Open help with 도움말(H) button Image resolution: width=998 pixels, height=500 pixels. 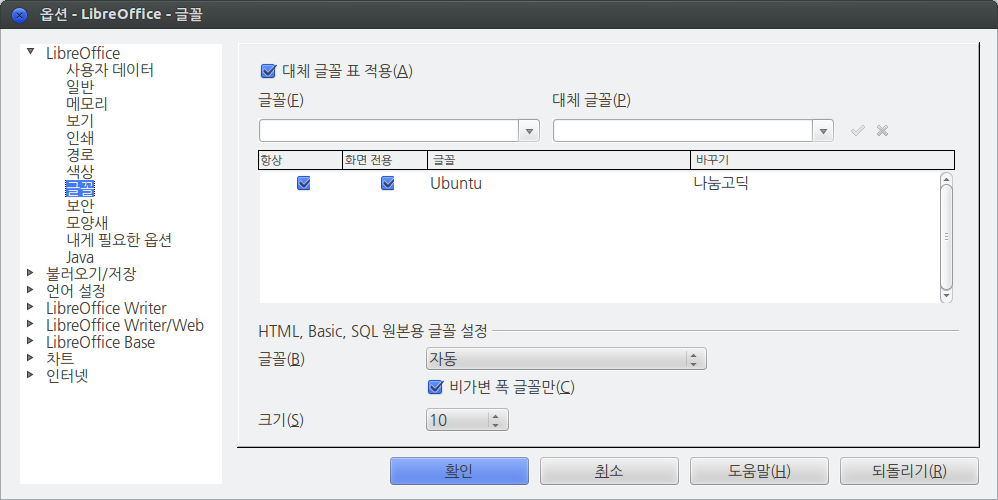[x=759, y=471]
